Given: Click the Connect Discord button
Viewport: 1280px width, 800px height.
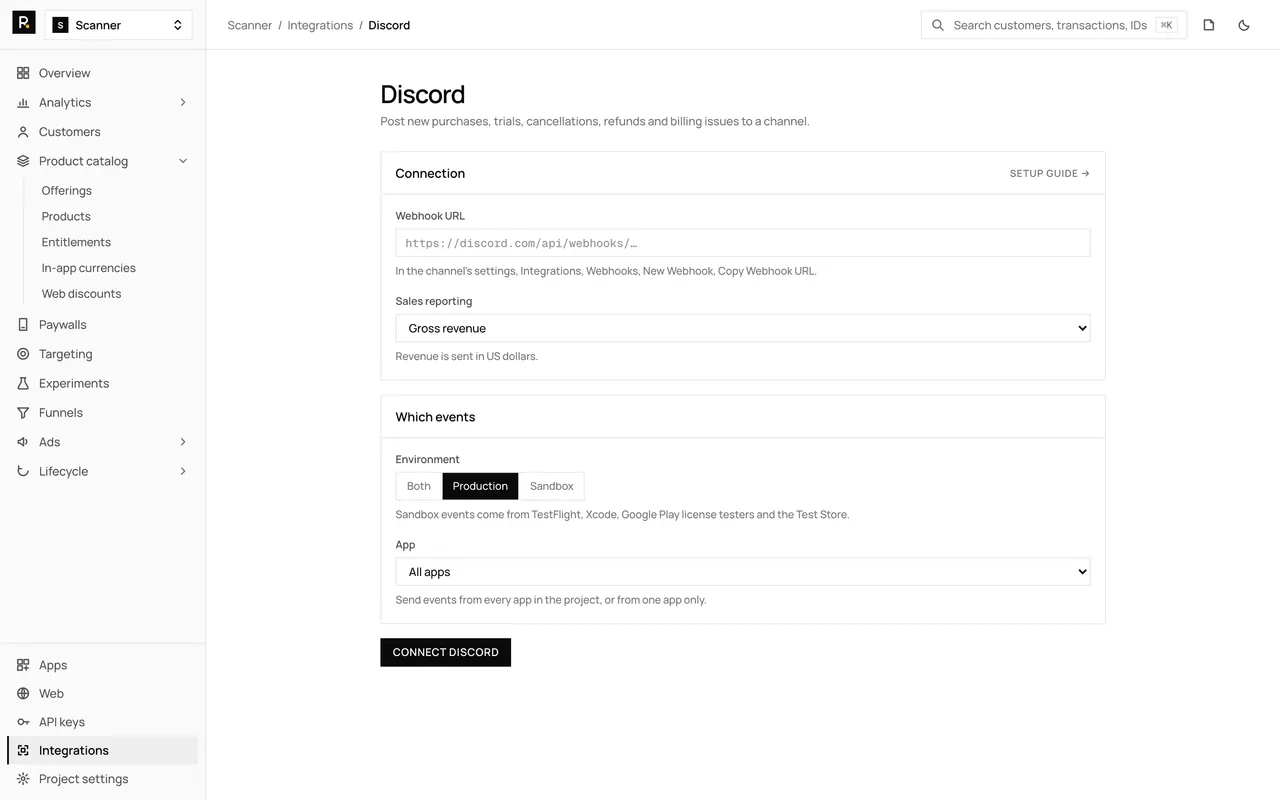Looking at the screenshot, I should (x=445, y=652).
